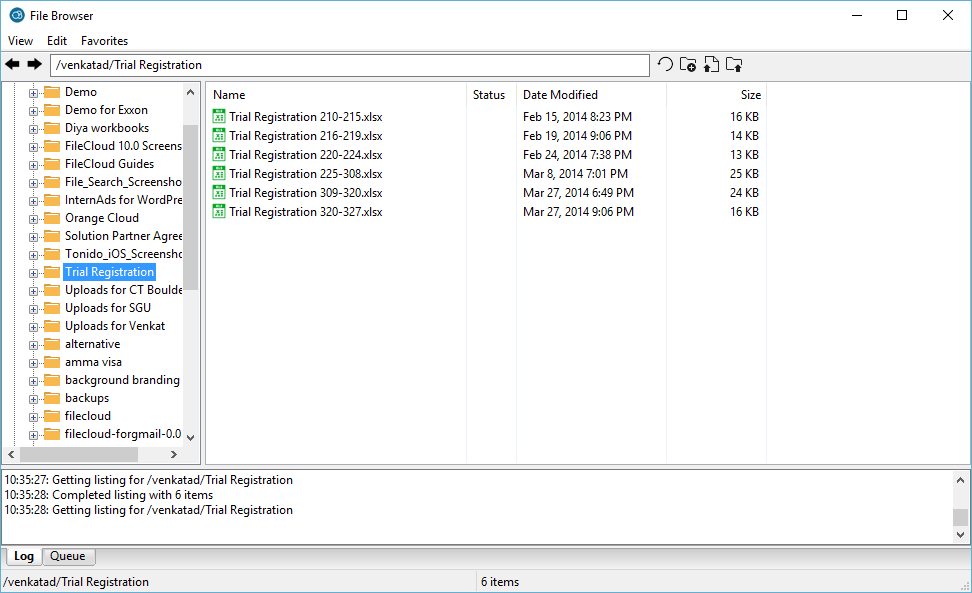Open the Favorites menu
Viewport: 972px width, 593px height.
click(104, 41)
